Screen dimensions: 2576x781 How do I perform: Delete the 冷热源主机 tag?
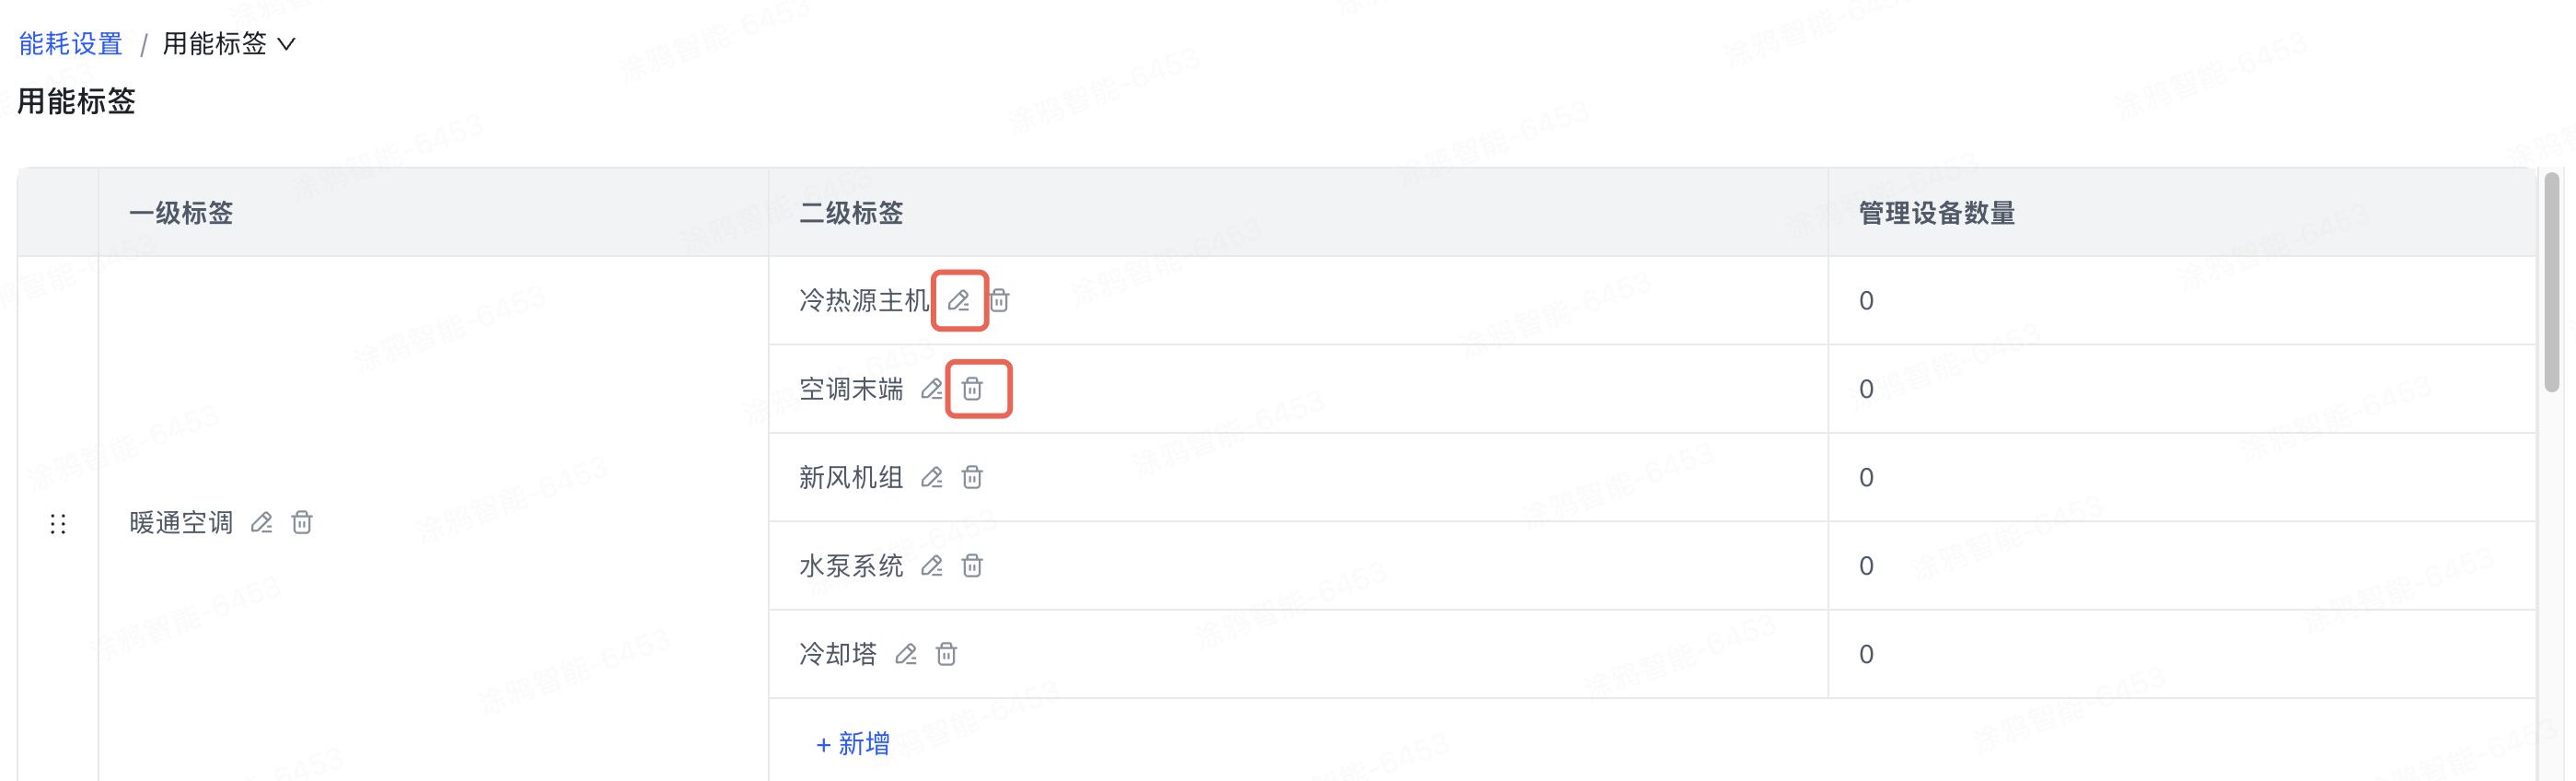click(x=999, y=300)
